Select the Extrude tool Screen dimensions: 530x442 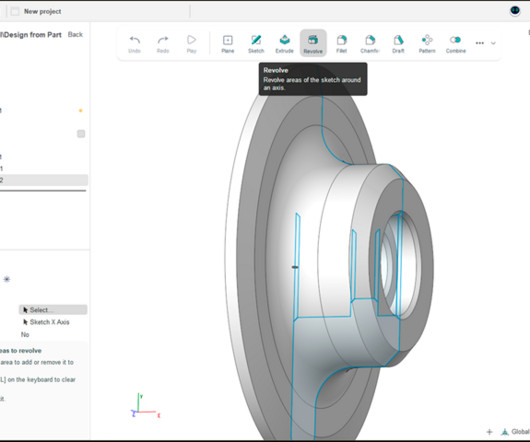click(x=284, y=44)
